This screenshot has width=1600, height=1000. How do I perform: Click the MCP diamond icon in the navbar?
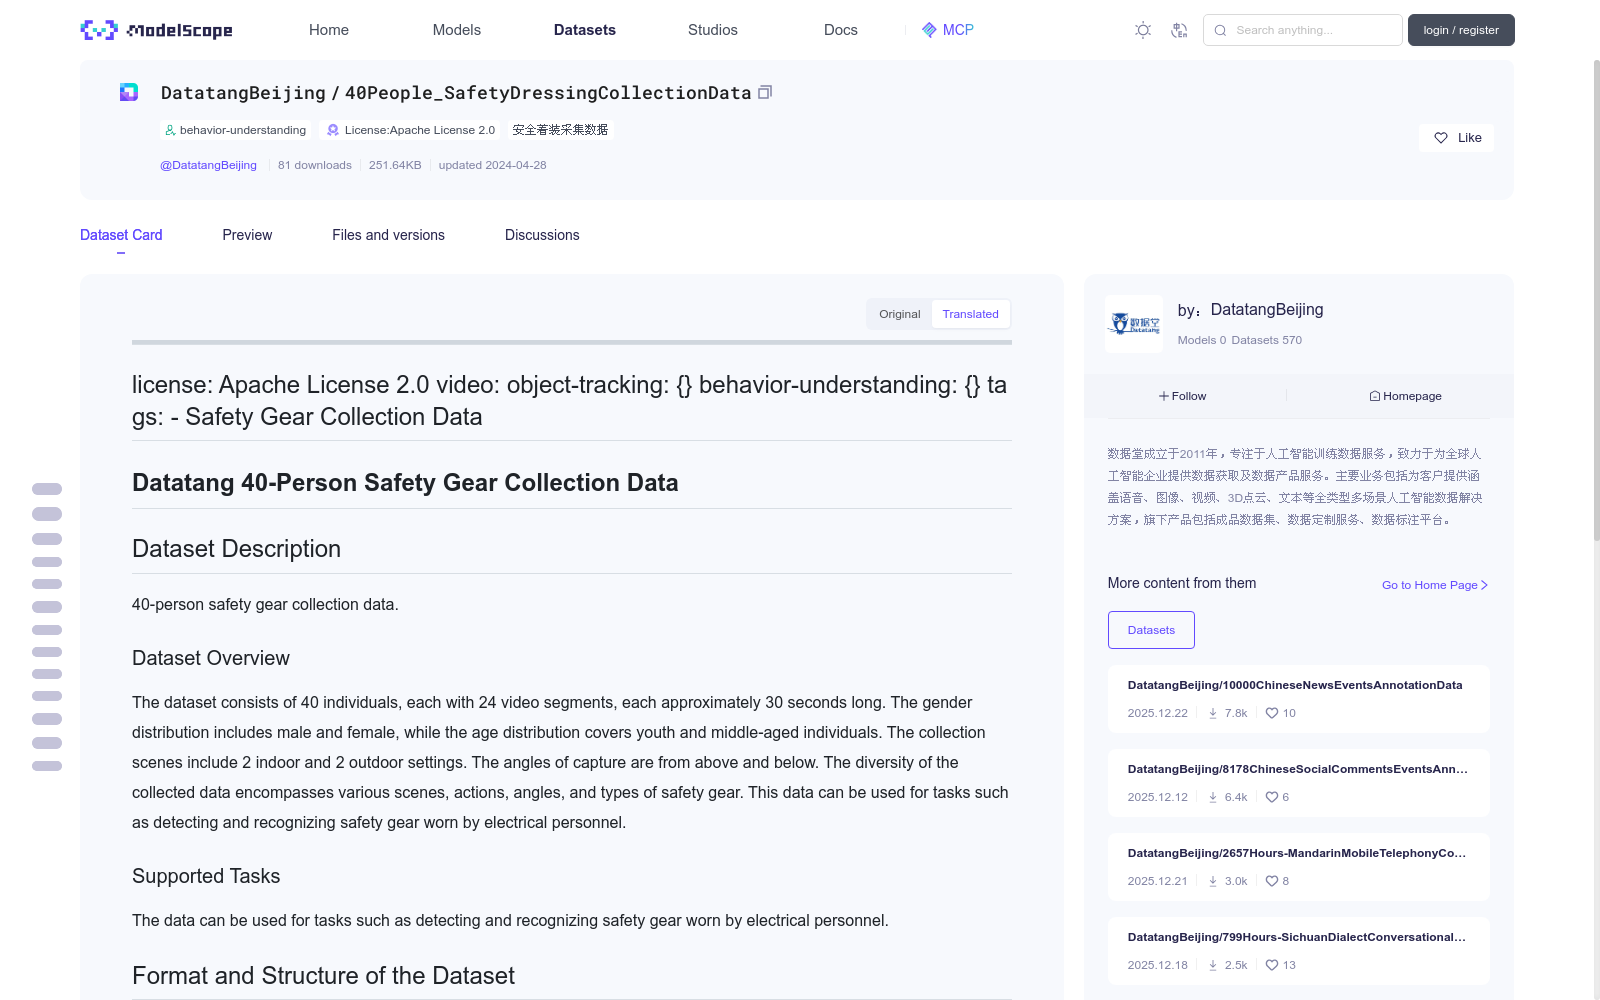click(x=929, y=30)
